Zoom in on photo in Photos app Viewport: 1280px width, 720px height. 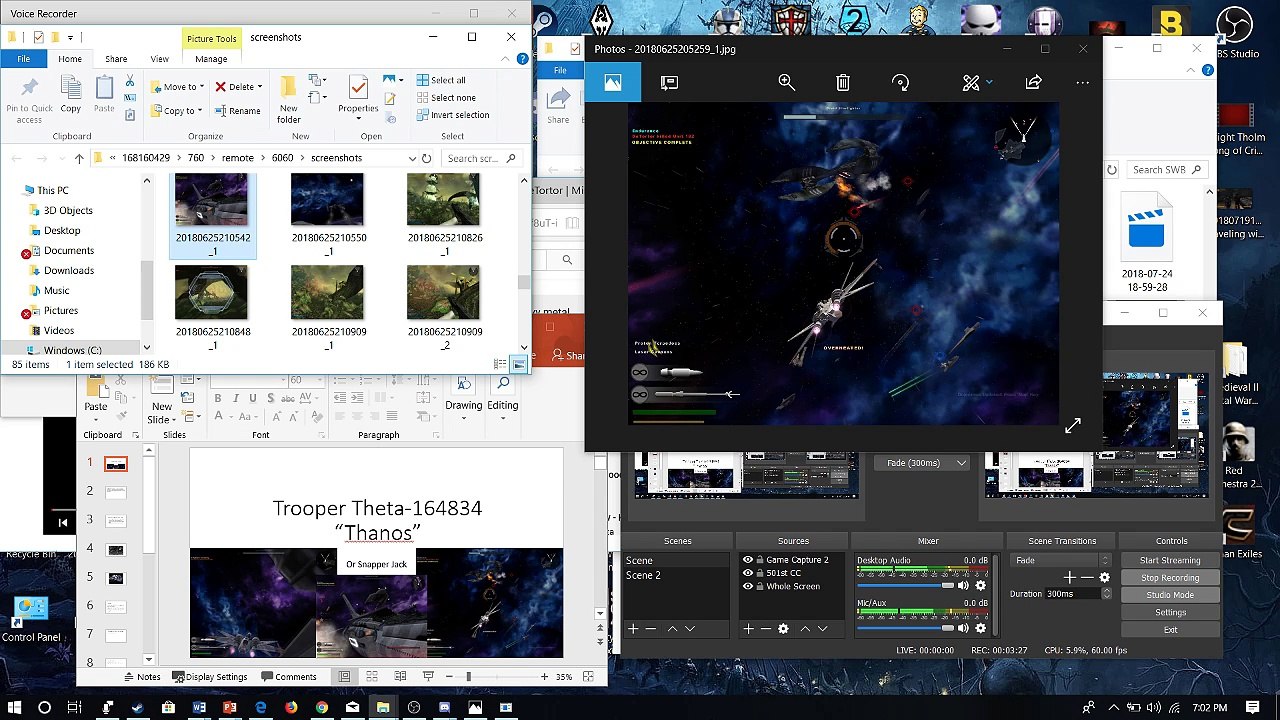(787, 83)
